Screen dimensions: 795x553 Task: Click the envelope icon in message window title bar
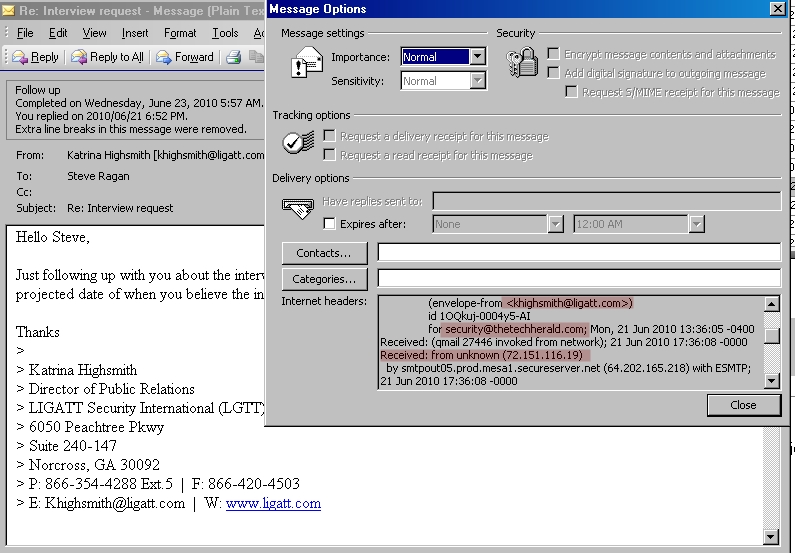[8, 10]
